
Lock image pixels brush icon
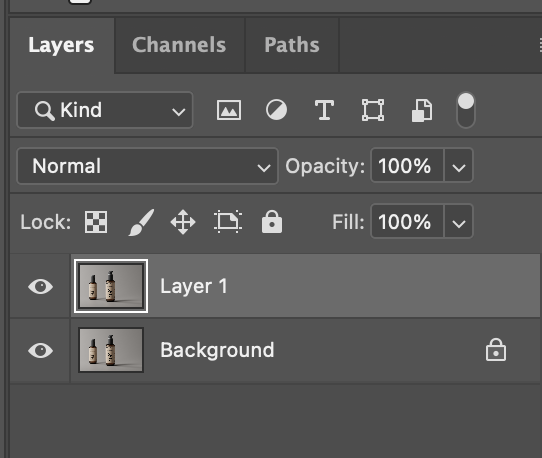[141, 222]
